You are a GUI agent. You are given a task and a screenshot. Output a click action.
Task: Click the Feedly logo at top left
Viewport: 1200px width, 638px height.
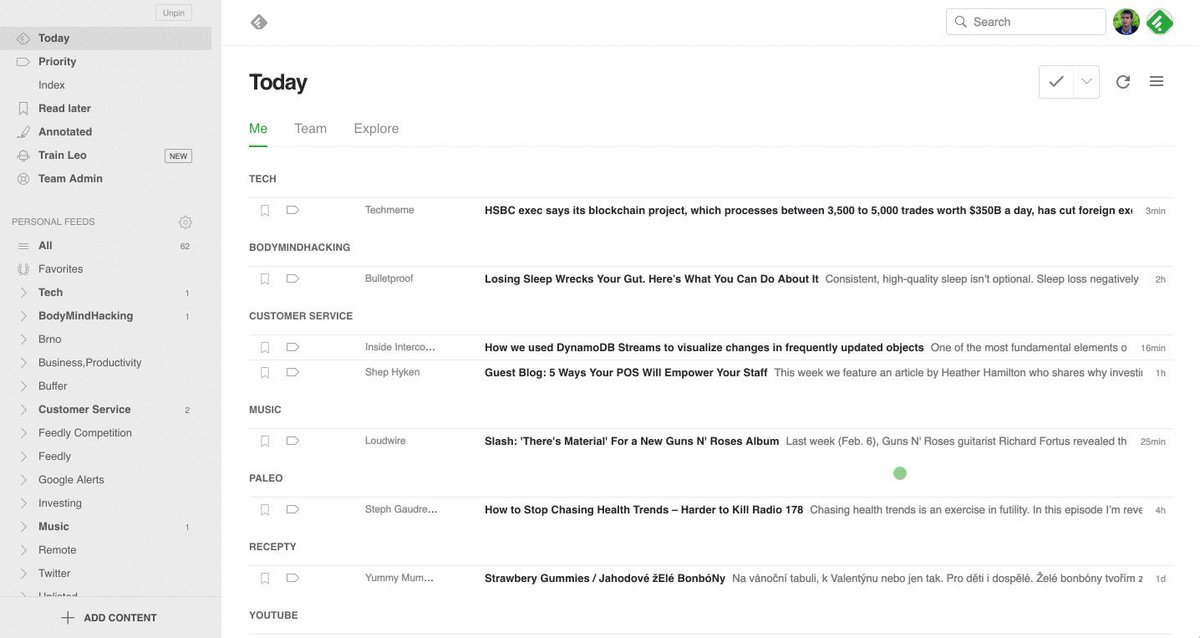(259, 22)
